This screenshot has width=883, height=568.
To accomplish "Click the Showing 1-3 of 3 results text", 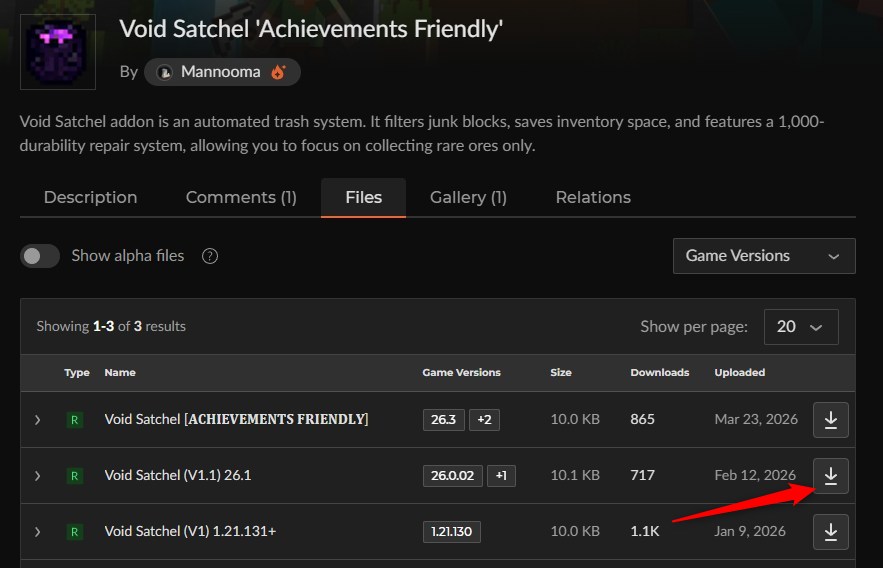I will (x=111, y=327).
